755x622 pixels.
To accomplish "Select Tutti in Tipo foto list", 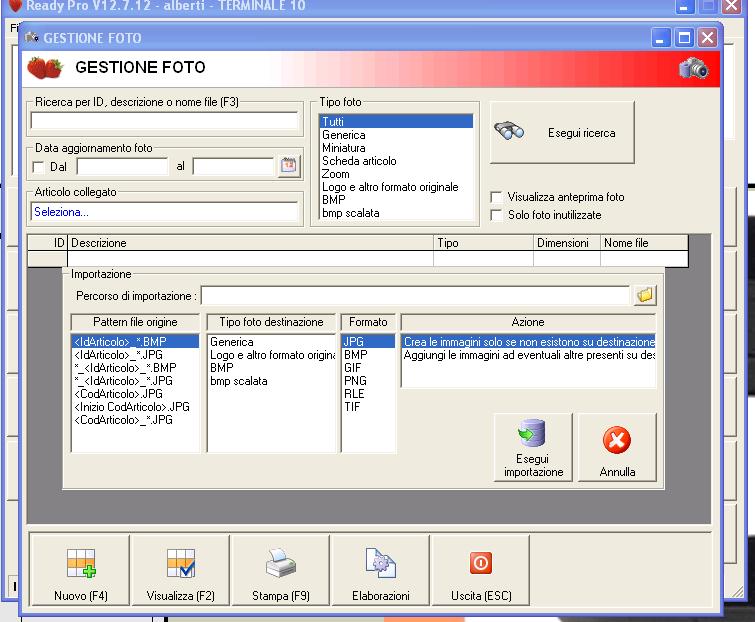I will coord(395,121).
